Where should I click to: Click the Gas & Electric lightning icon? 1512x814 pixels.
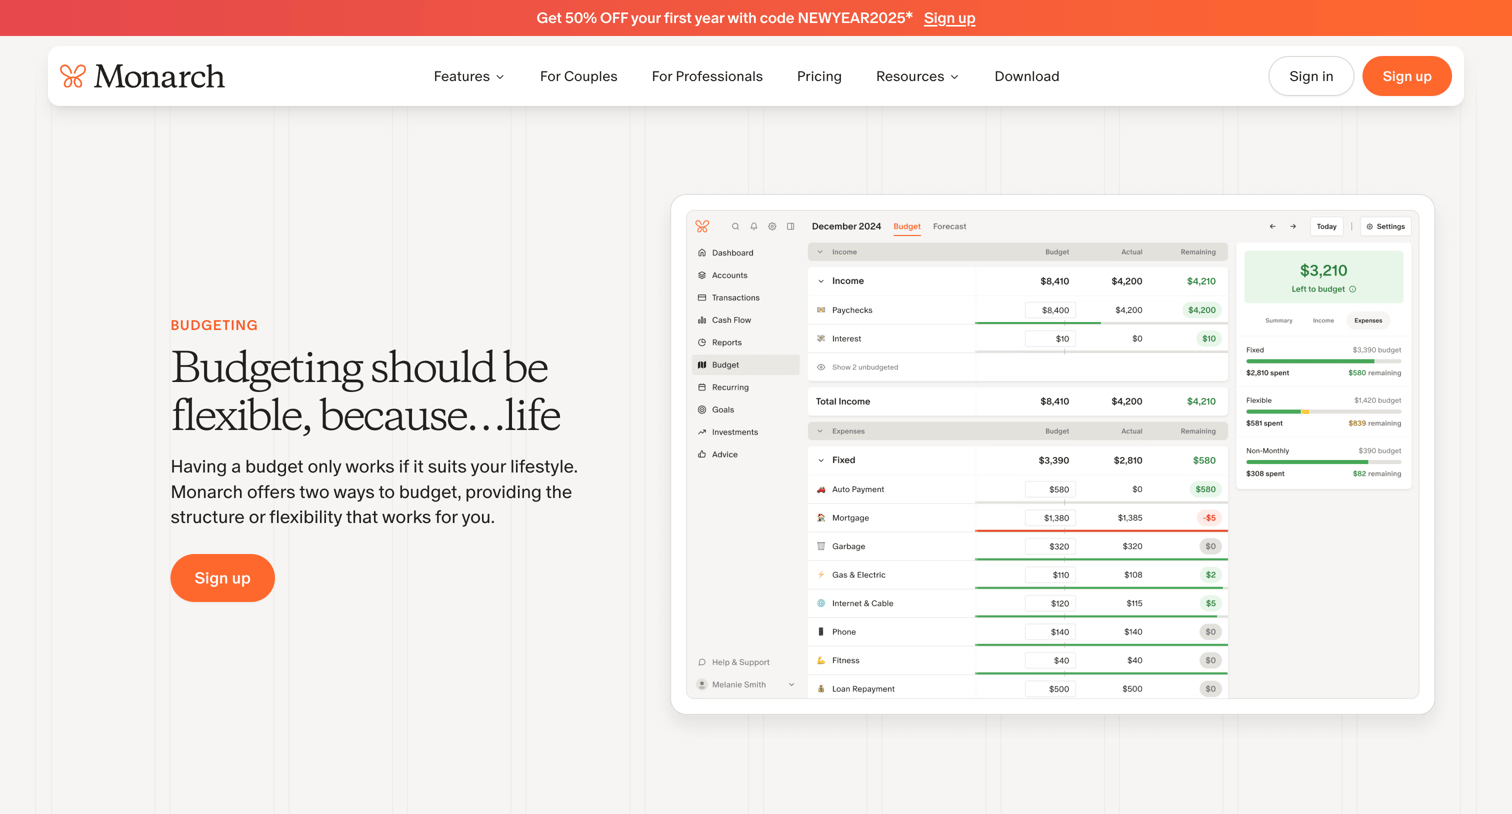click(x=821, y=575)
